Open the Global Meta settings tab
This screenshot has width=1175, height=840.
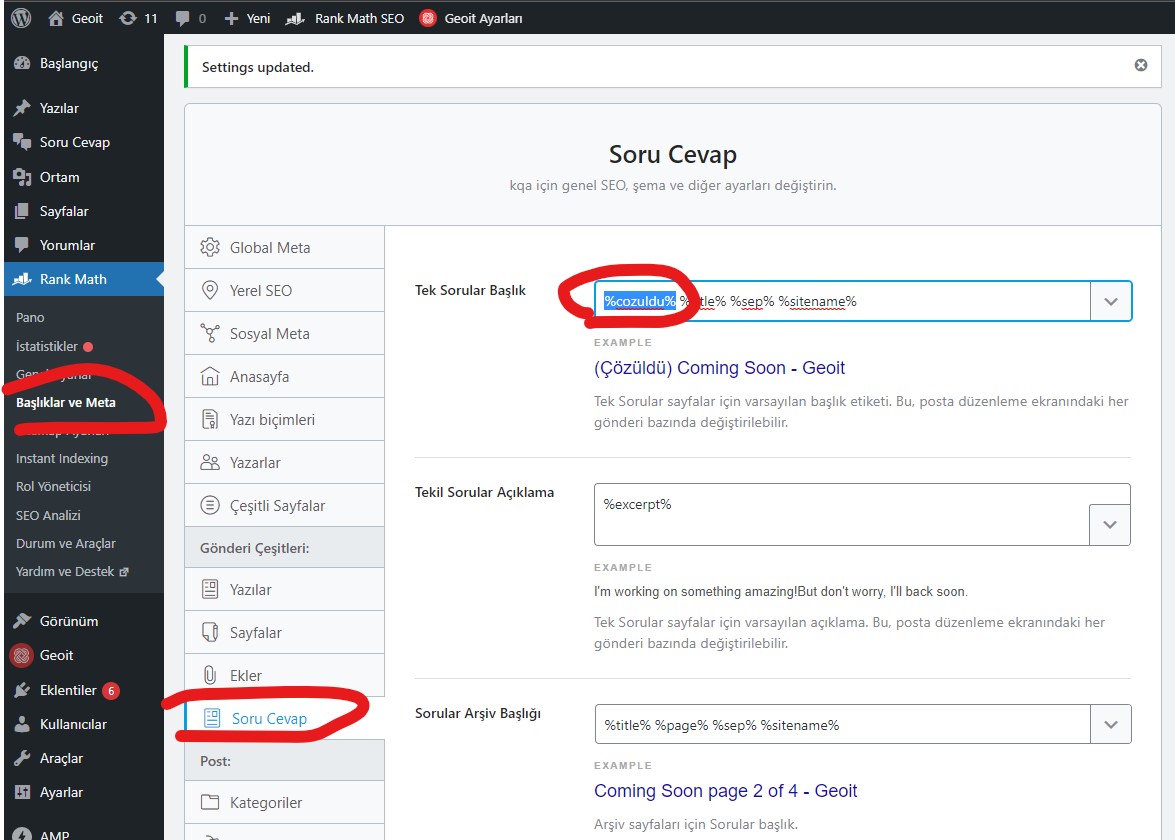point(270,248)
